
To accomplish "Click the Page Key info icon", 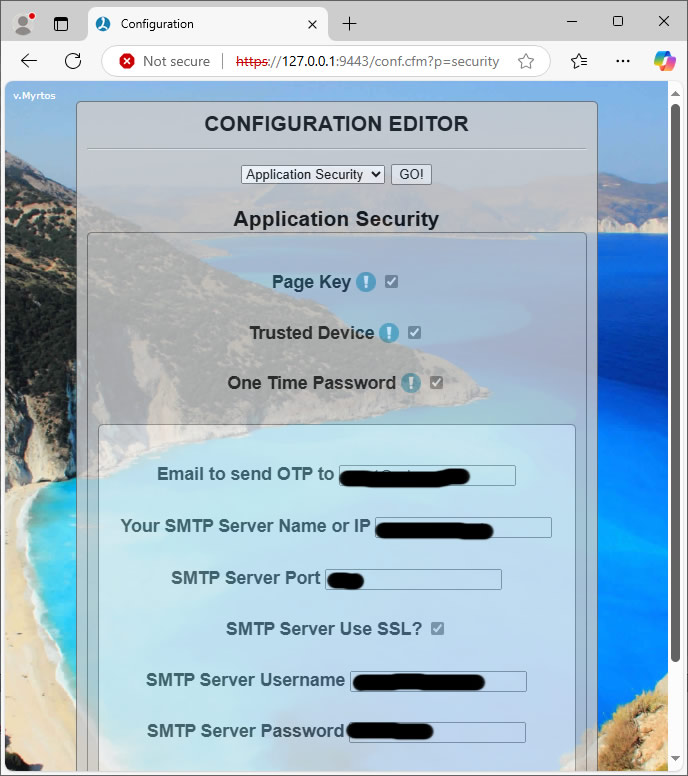I will pos(366,282).
